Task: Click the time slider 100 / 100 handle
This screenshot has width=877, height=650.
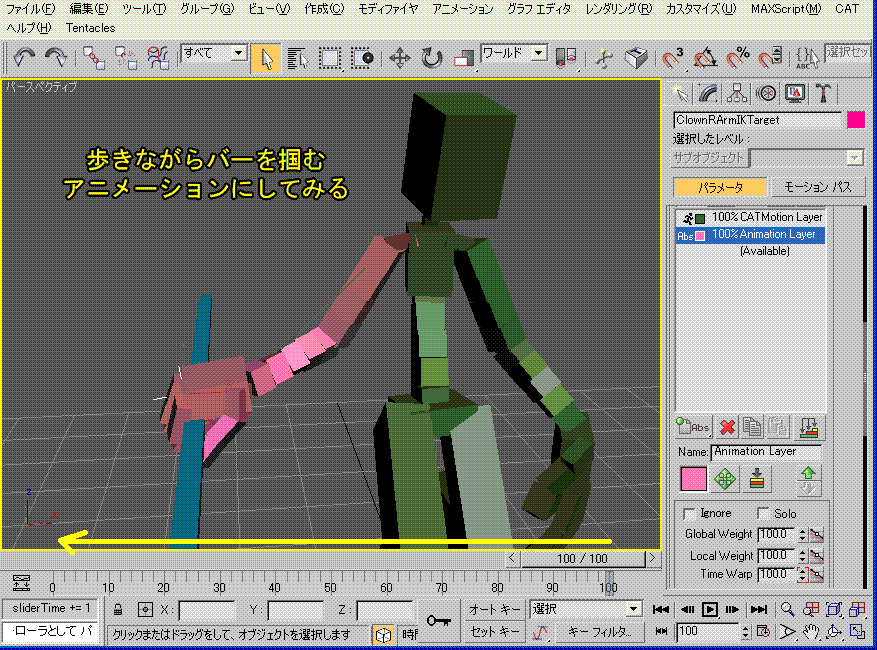Action: coord(582,558)
